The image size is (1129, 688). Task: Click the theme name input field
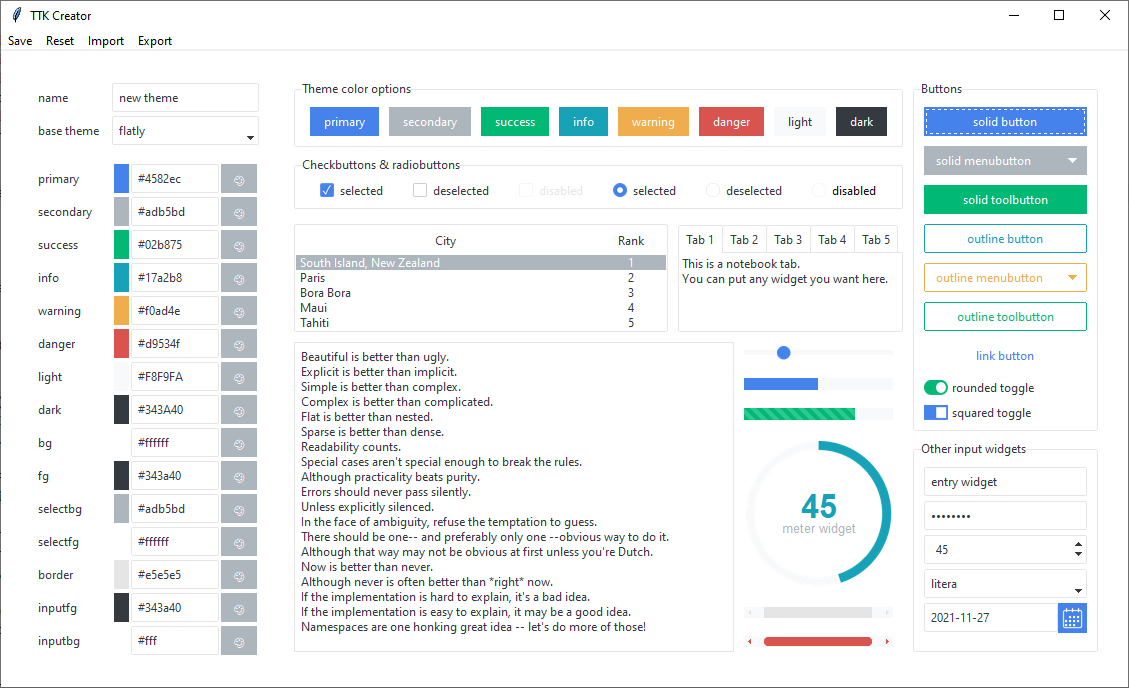[x=185, y=98]
